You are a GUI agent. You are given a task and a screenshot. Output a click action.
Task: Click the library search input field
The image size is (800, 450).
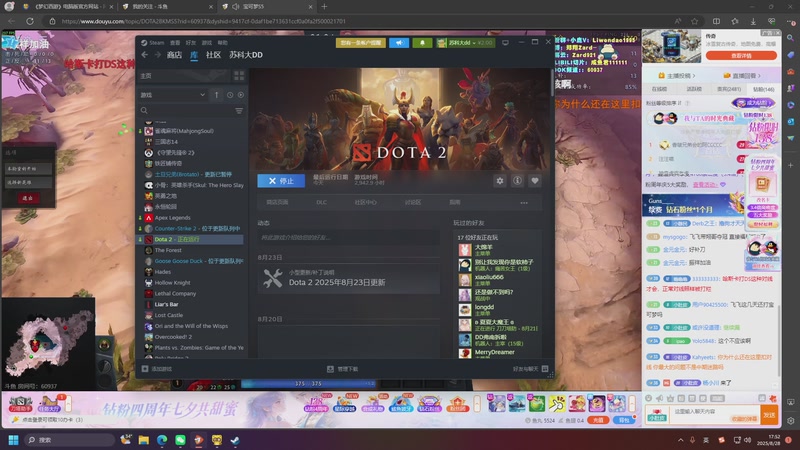[x=191, y=111]
